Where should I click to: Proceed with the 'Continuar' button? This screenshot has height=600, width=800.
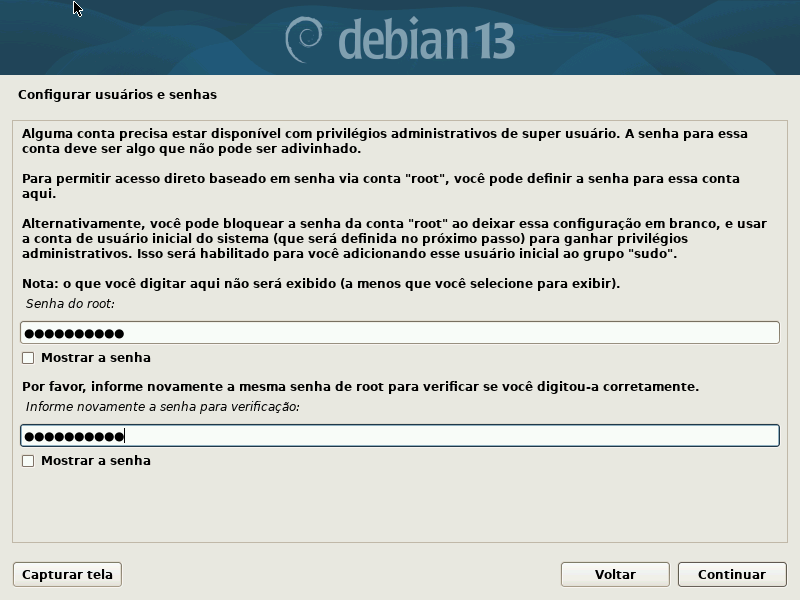pos(732,574)
